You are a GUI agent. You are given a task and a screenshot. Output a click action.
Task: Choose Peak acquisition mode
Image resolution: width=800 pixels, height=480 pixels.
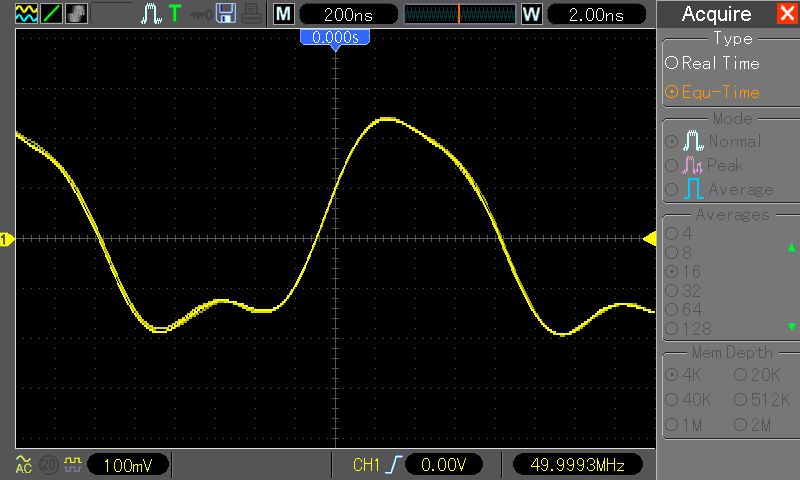coord(704,165)
